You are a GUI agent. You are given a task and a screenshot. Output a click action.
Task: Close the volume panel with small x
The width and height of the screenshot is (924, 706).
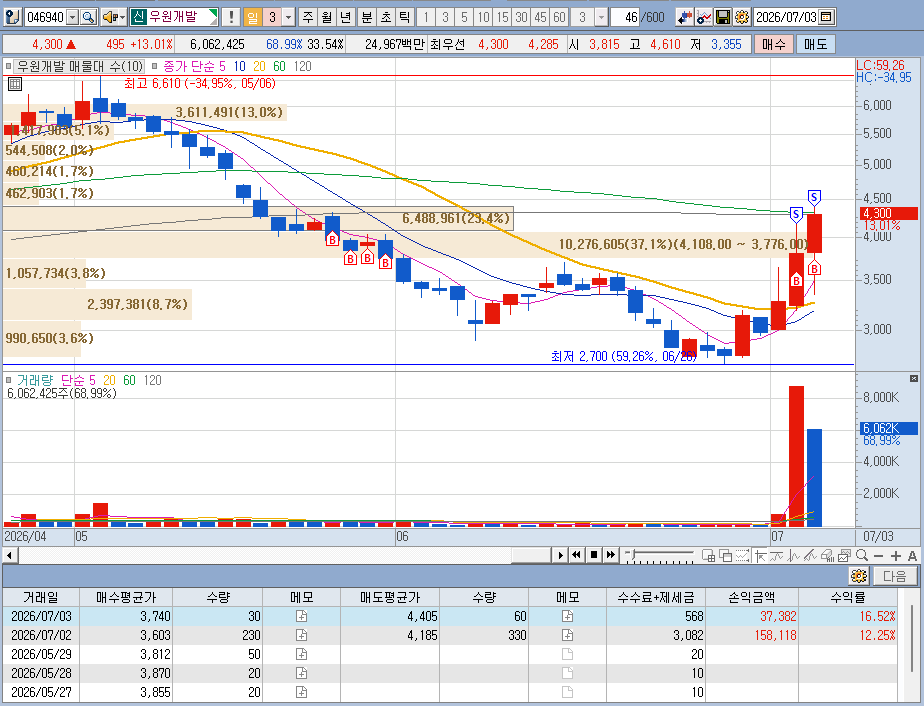(913, 378)
